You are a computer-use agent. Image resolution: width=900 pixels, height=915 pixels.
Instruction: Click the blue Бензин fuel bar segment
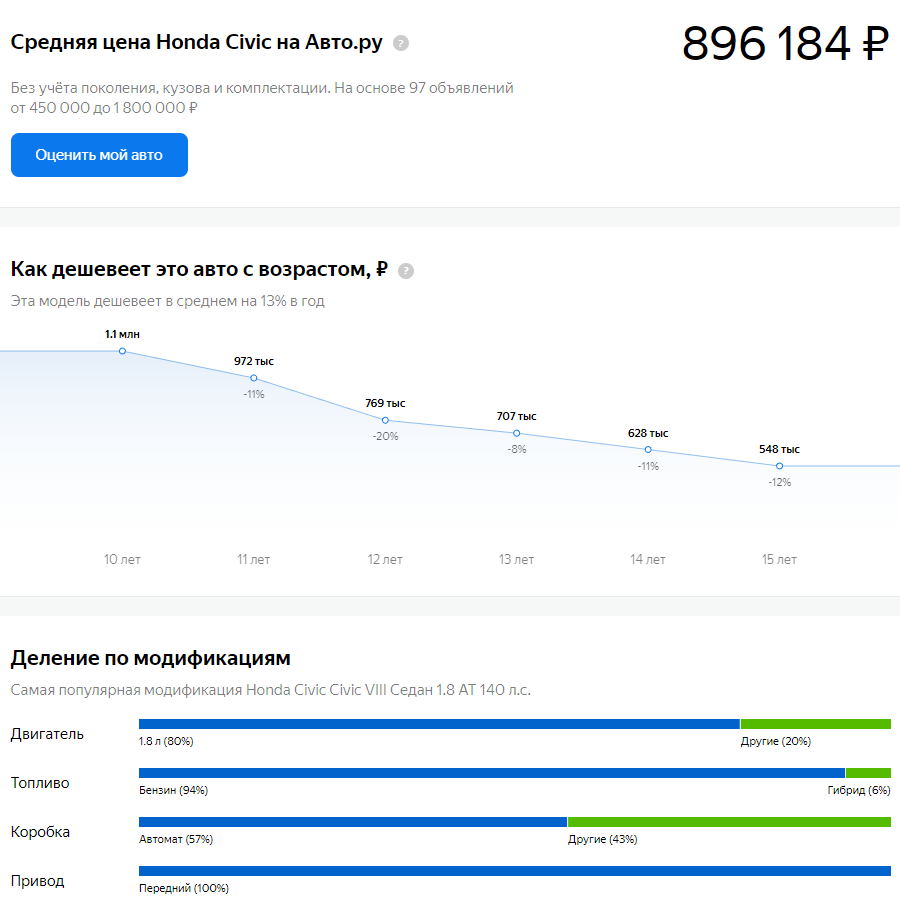point(491,773)
